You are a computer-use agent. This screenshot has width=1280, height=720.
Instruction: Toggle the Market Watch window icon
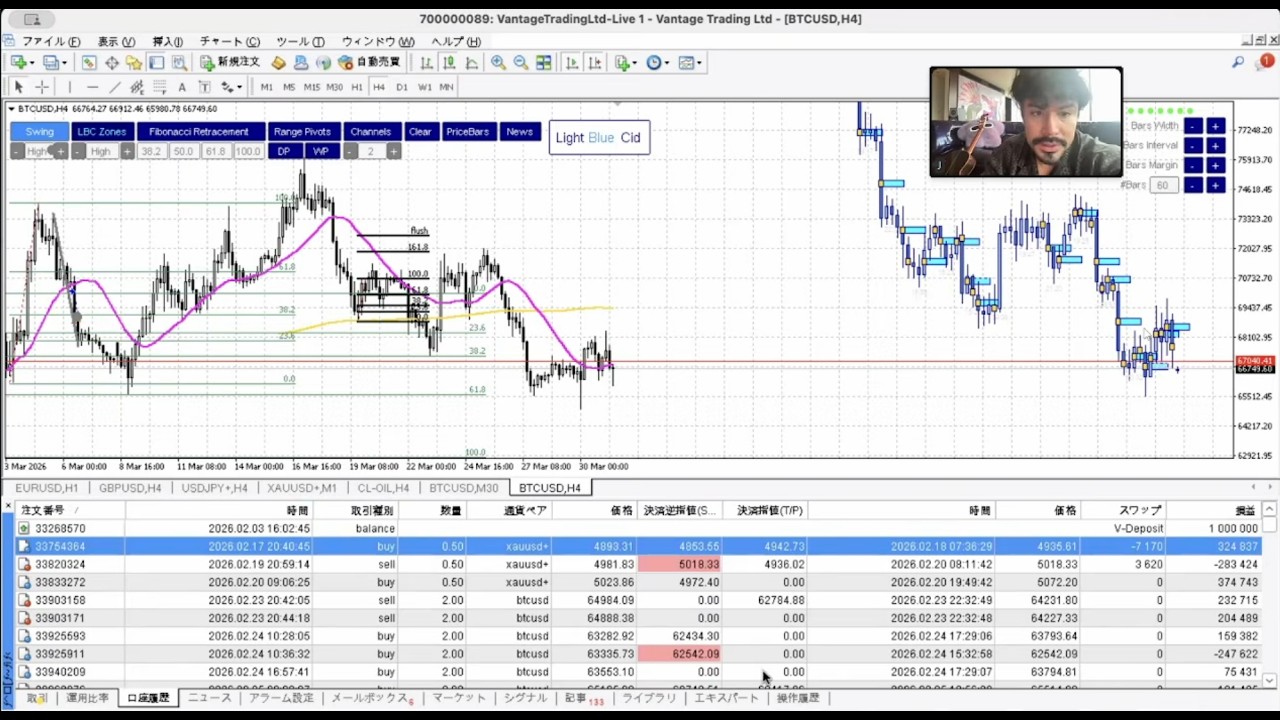pyautogui.click(x=89, y=62)
